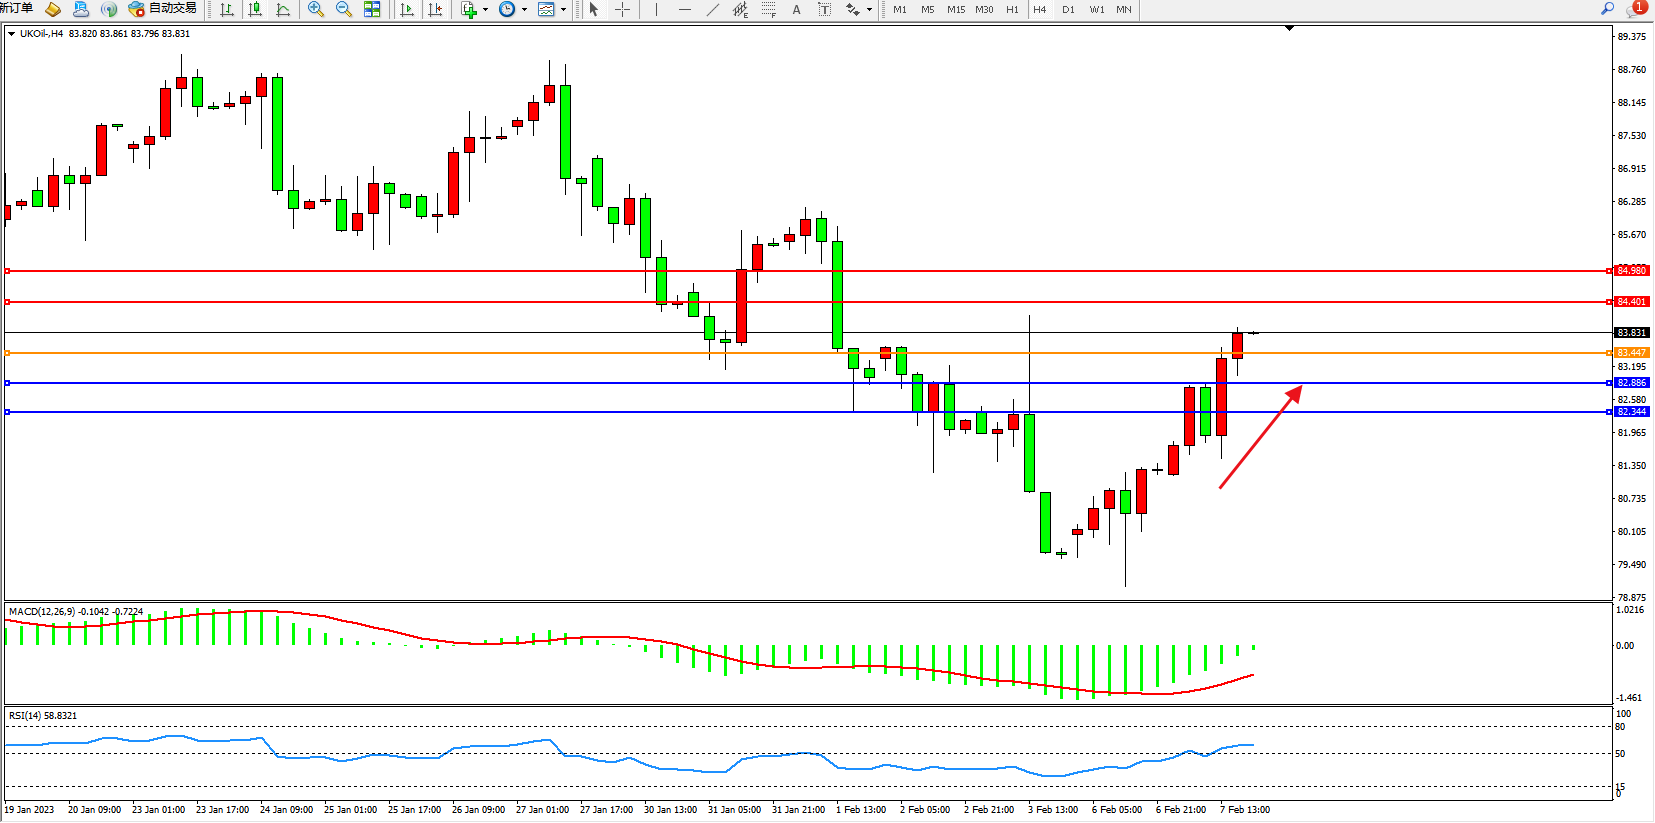Open the chat notifications icon
1655x823 pixels.
coord(1635,8)
